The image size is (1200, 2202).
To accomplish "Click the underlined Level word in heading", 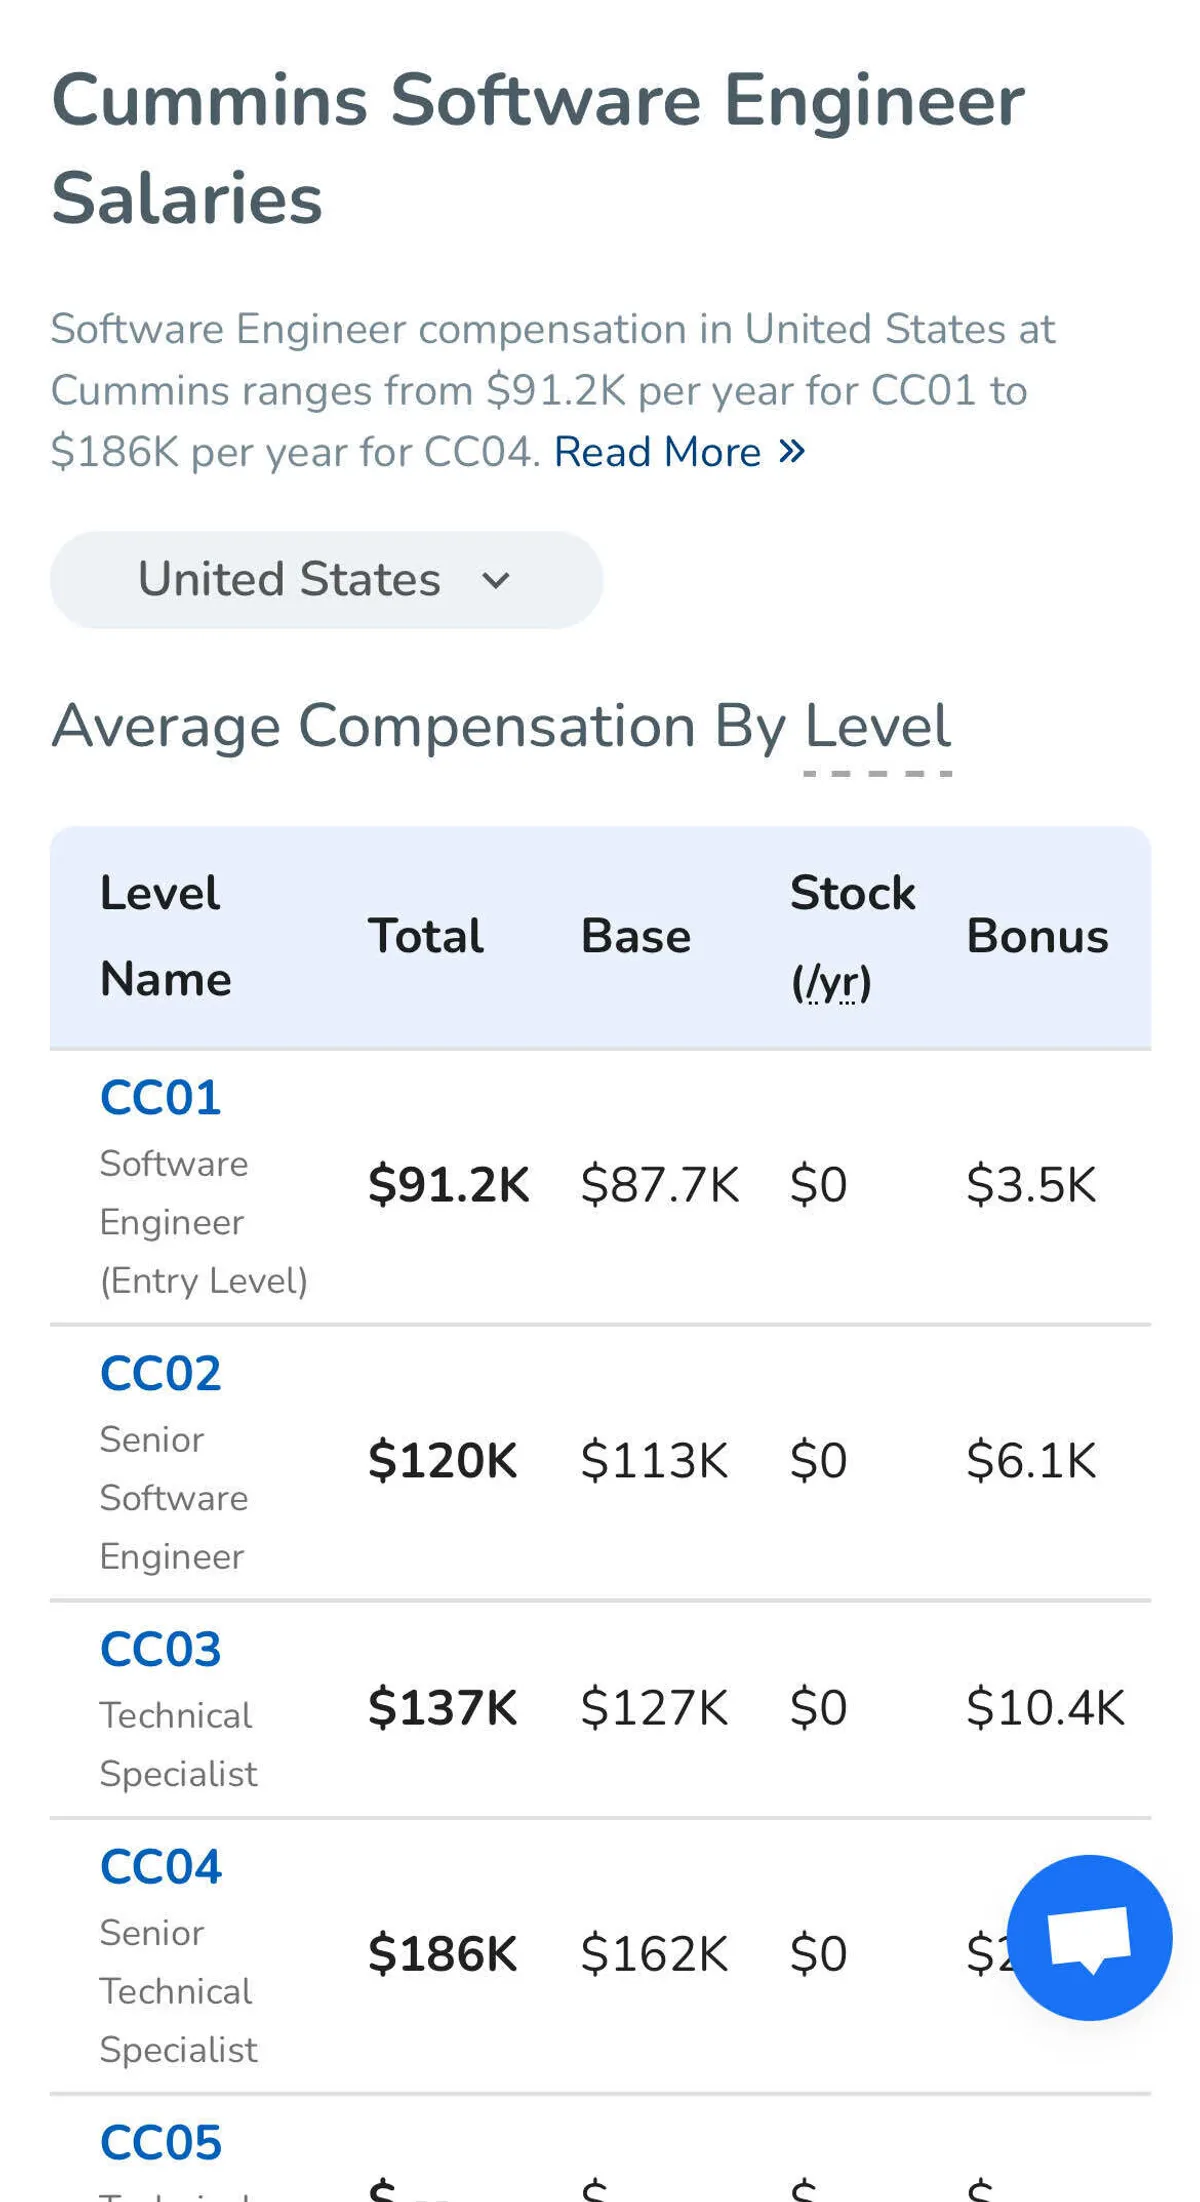I will tap(877, 726).
